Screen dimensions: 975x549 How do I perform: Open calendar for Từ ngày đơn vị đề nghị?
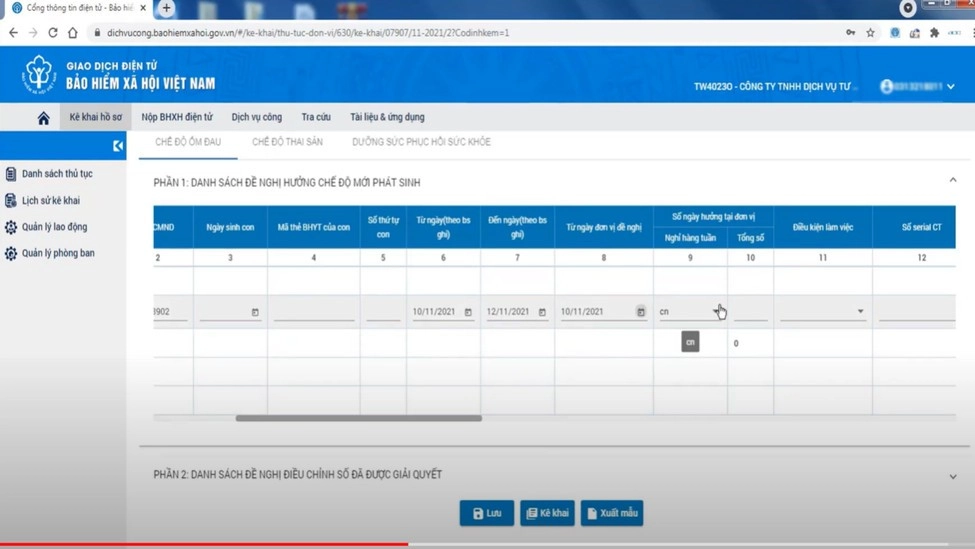pyautogui.click(x=641, y=312)
